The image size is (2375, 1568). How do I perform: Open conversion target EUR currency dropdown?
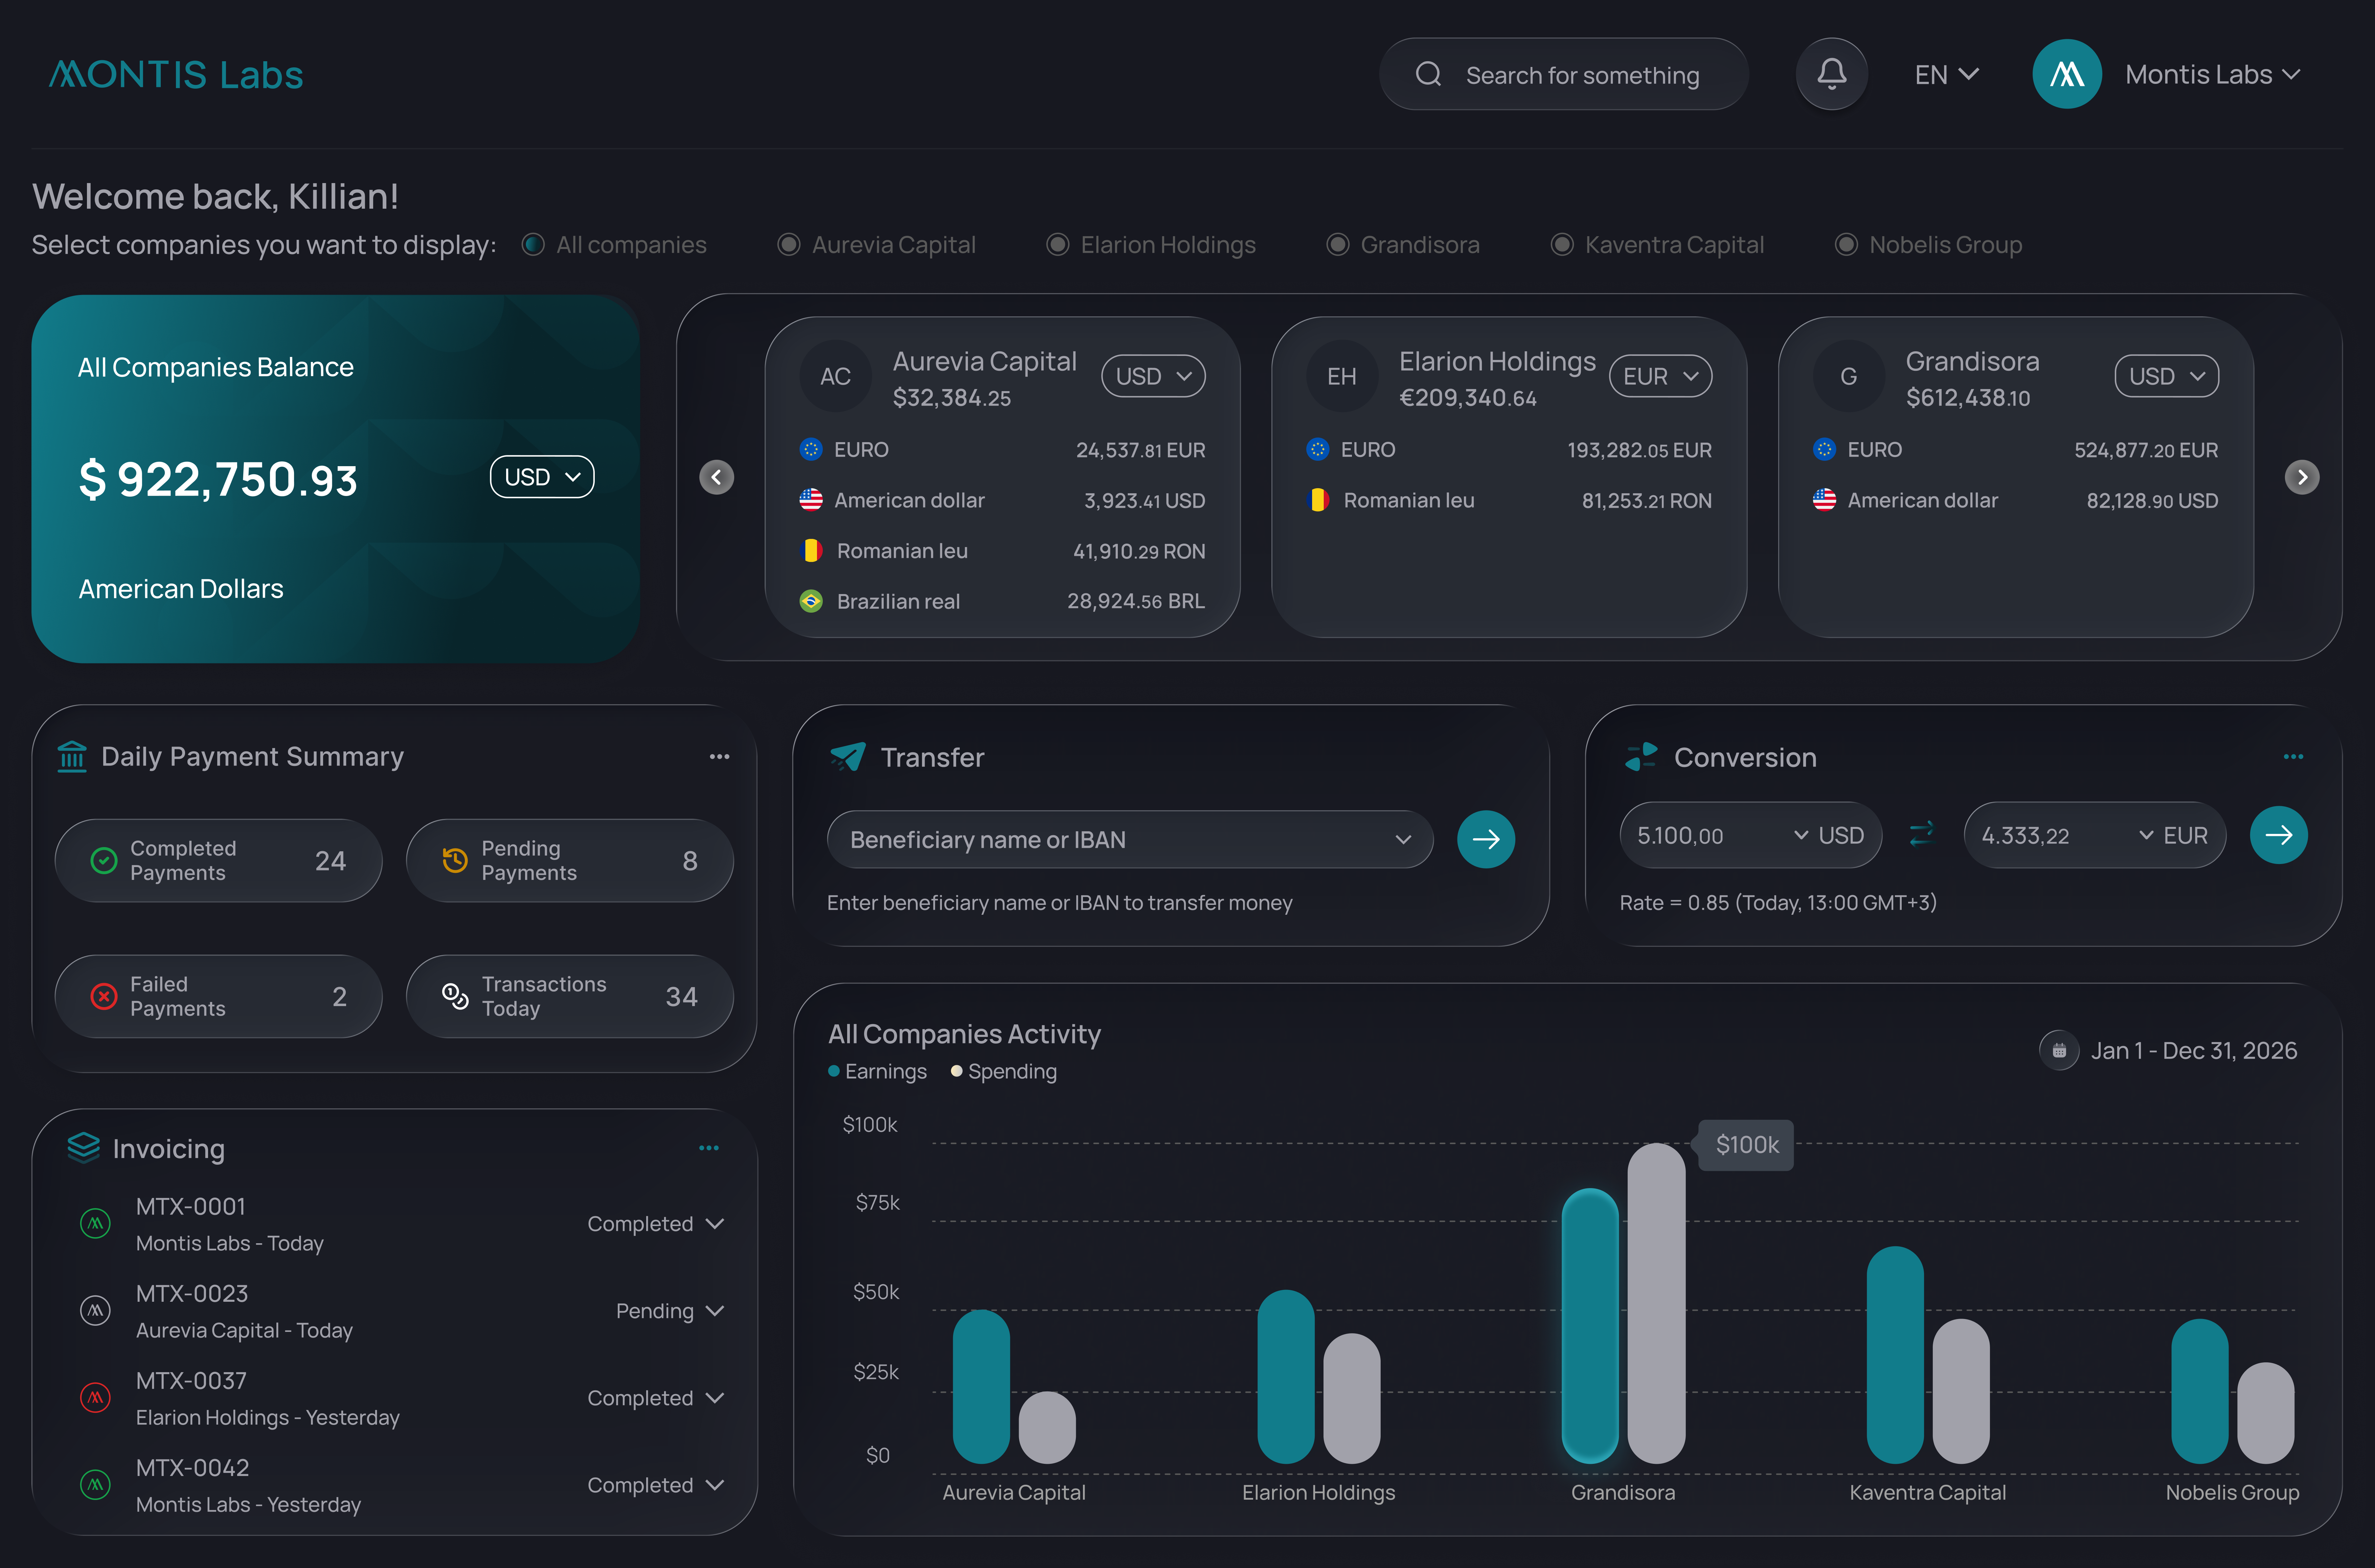pyautogui.click(x=2173, y=835)
